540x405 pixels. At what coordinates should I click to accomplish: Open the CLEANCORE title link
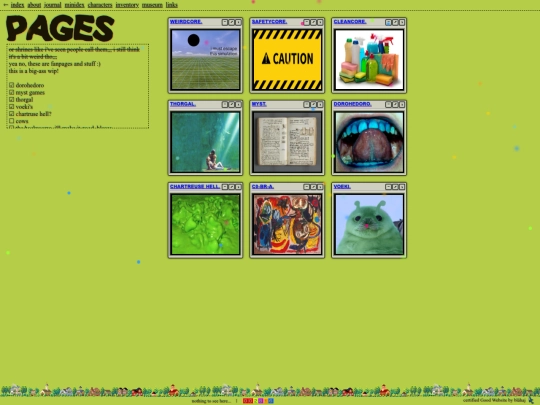point(350,22)
